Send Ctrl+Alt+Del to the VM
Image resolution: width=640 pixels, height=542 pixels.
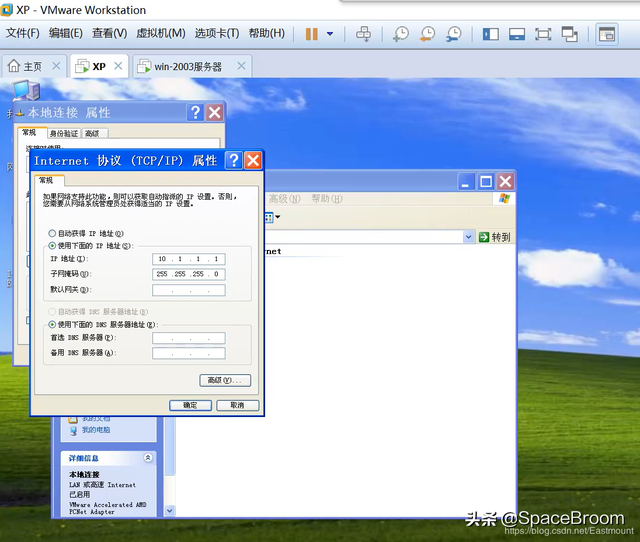363,34
